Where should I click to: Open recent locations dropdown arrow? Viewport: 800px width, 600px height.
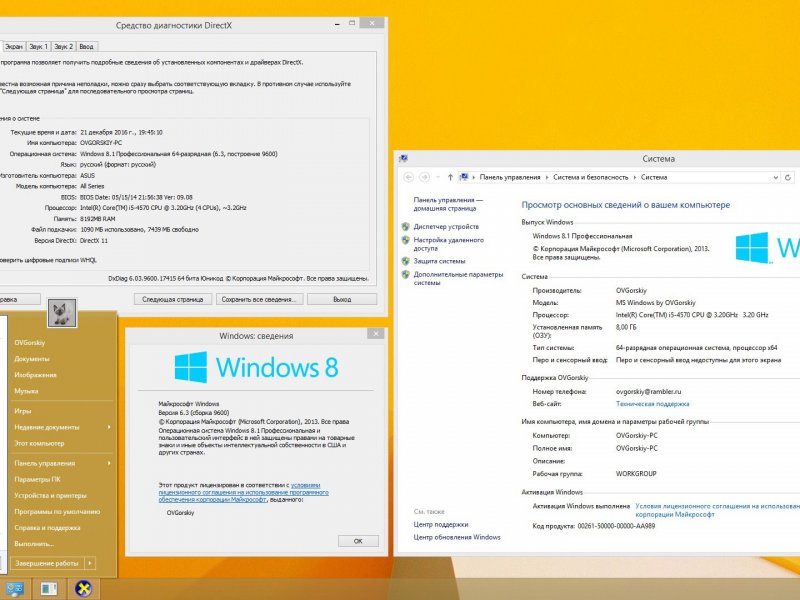(437, 177)
